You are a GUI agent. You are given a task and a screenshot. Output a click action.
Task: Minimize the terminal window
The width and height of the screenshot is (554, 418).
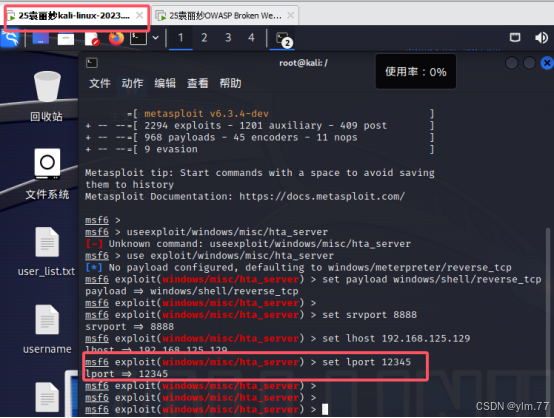click(x=512, y=63)
